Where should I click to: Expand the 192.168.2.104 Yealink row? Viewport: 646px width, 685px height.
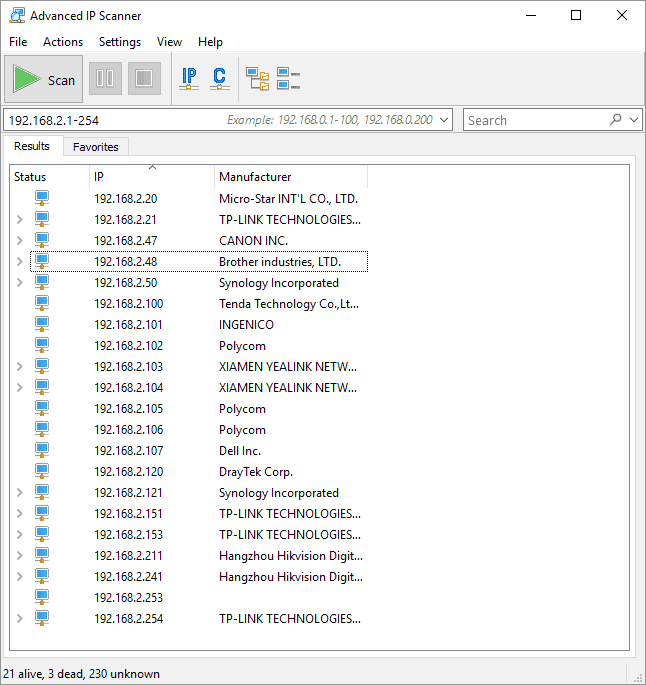click(20, 387)
